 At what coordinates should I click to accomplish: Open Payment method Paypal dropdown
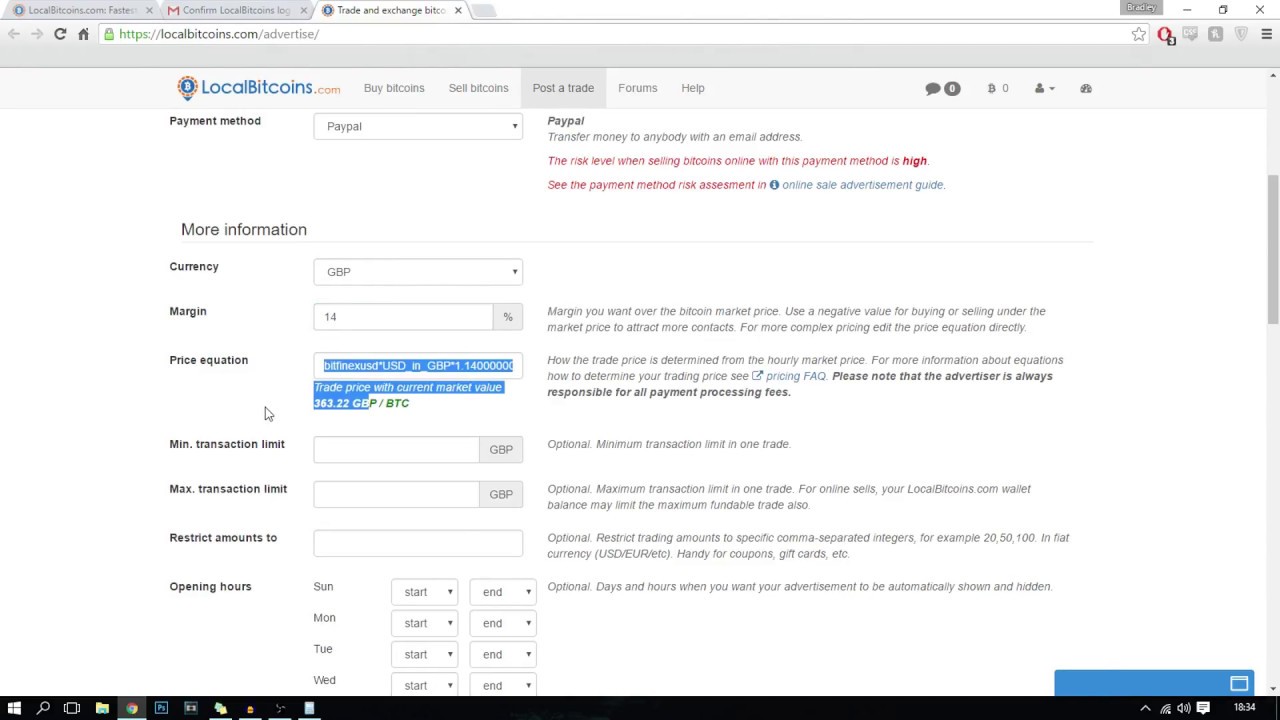[418, 126]
